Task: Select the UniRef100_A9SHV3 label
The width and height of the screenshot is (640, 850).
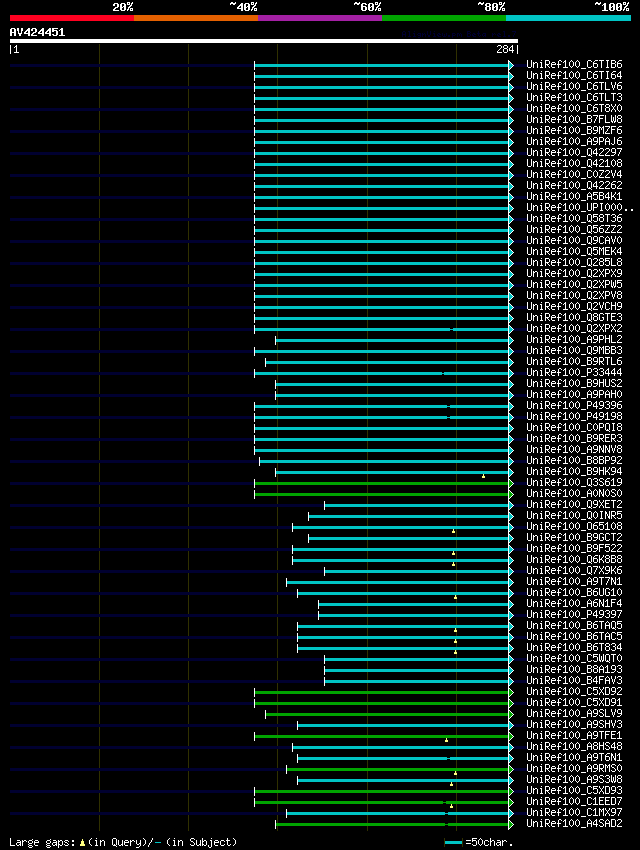Action: [x=574, y=724]
